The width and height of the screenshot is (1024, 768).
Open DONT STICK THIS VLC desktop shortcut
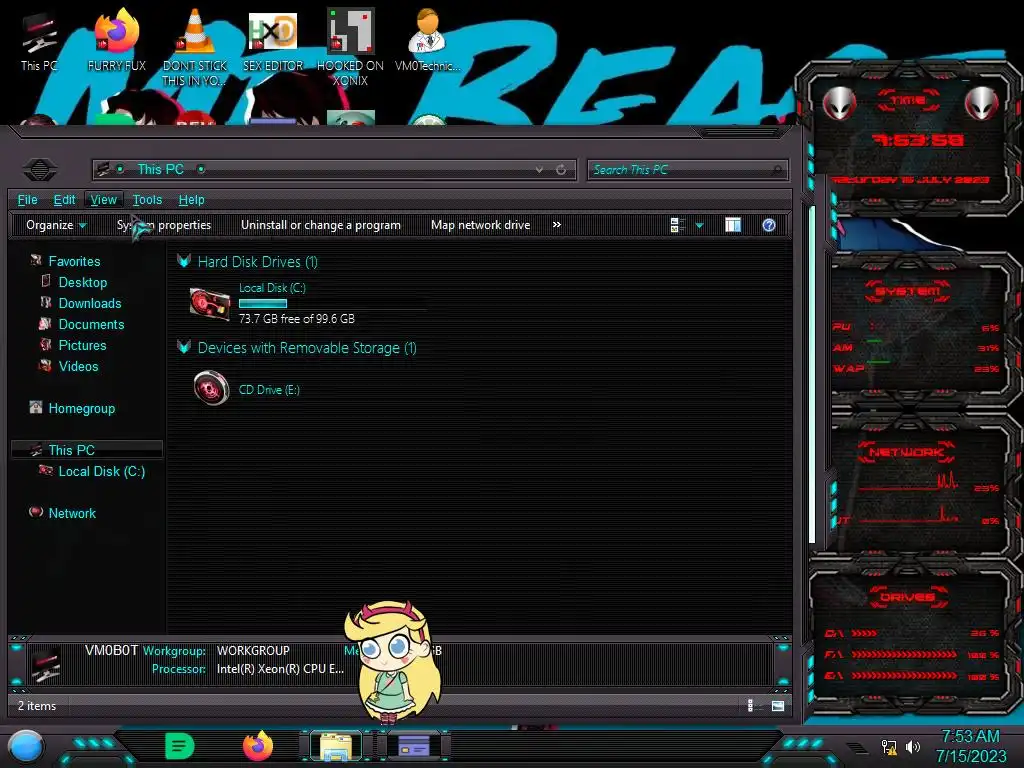[194, 47]
